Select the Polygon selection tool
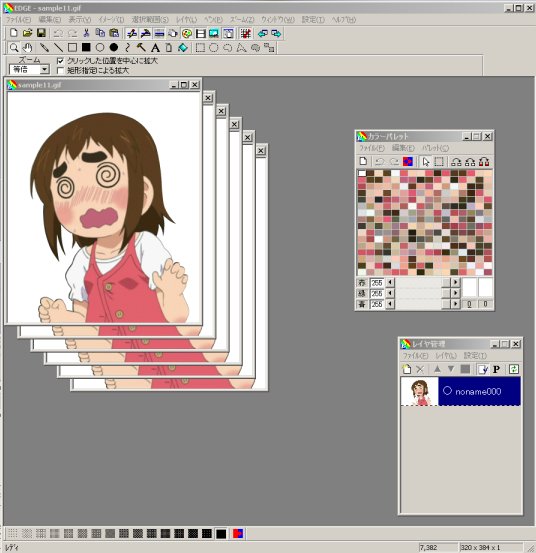The image size is (536, 553). [x=242, y=48]
